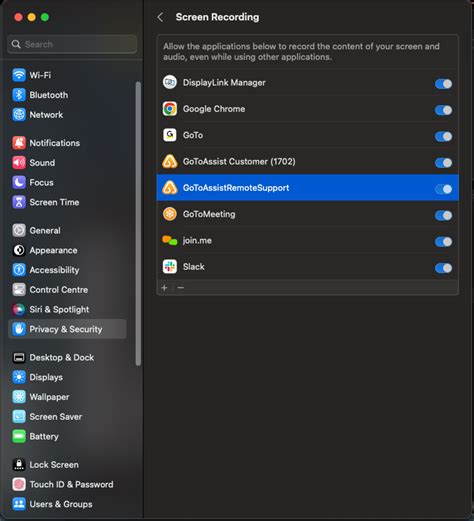Select the Slack row text
Screen dimensions: 474x521
pyautogui.click(x=193, y=267)
